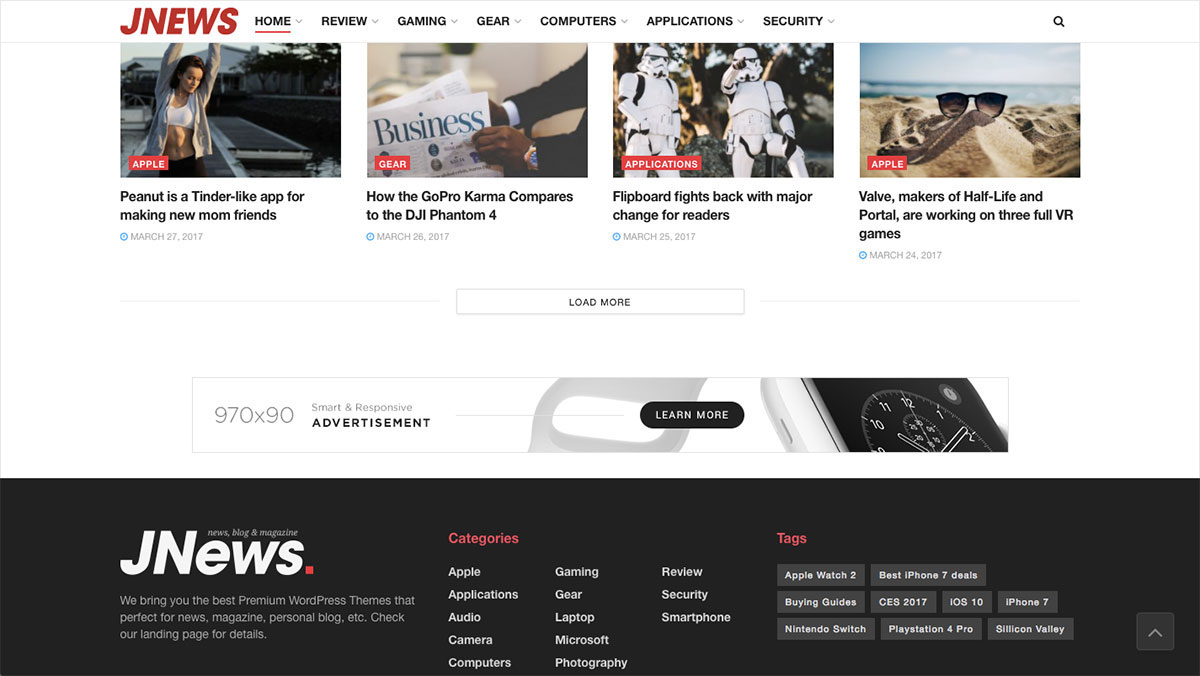The height and width of the screenshot is (676, 1200).
Task: Click the clock icon beside March 27, 2017
Action: 124,237
